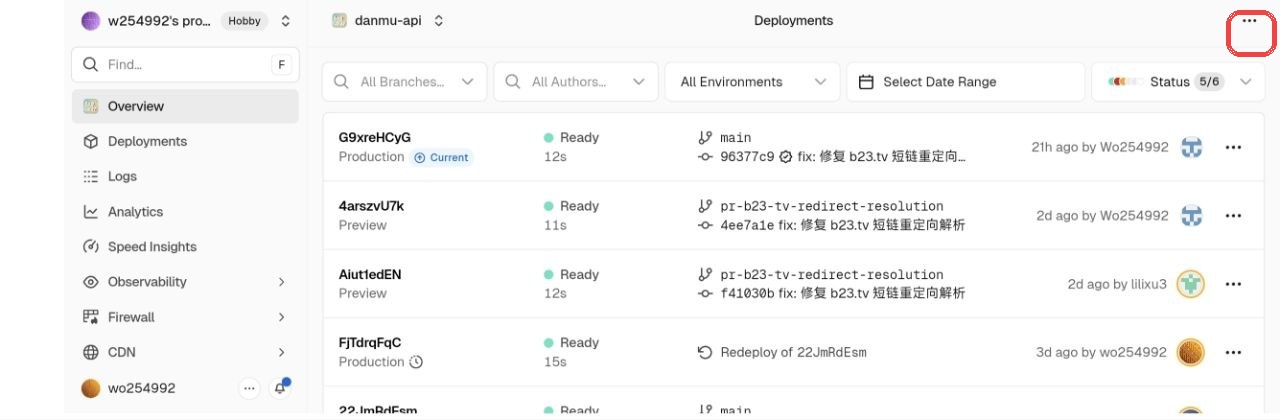Click wo254992 avatar on FjTdrqFqC row
This screenshot has height=420, width=1280.
point(1191,352)
